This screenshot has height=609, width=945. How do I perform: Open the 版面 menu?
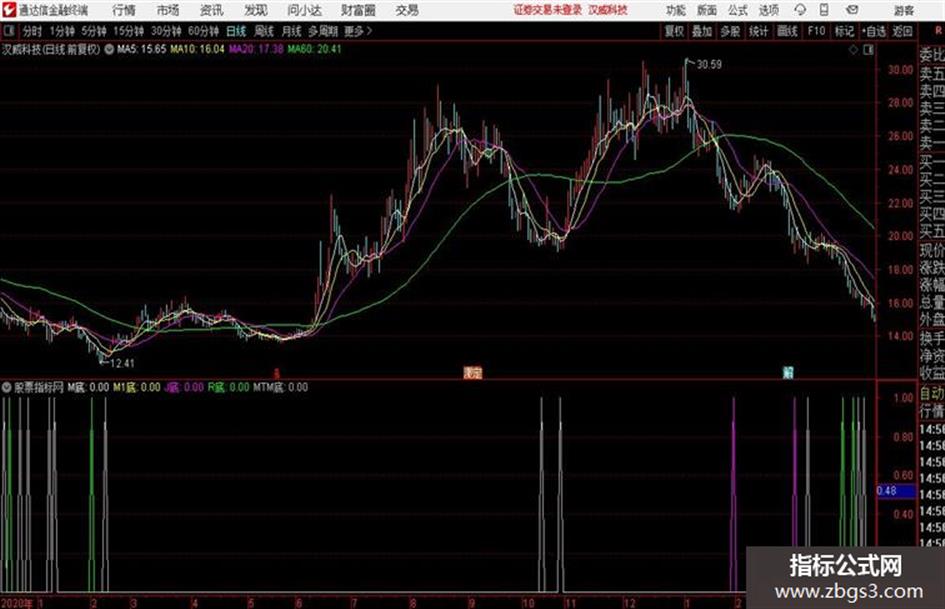pos(707,10)
